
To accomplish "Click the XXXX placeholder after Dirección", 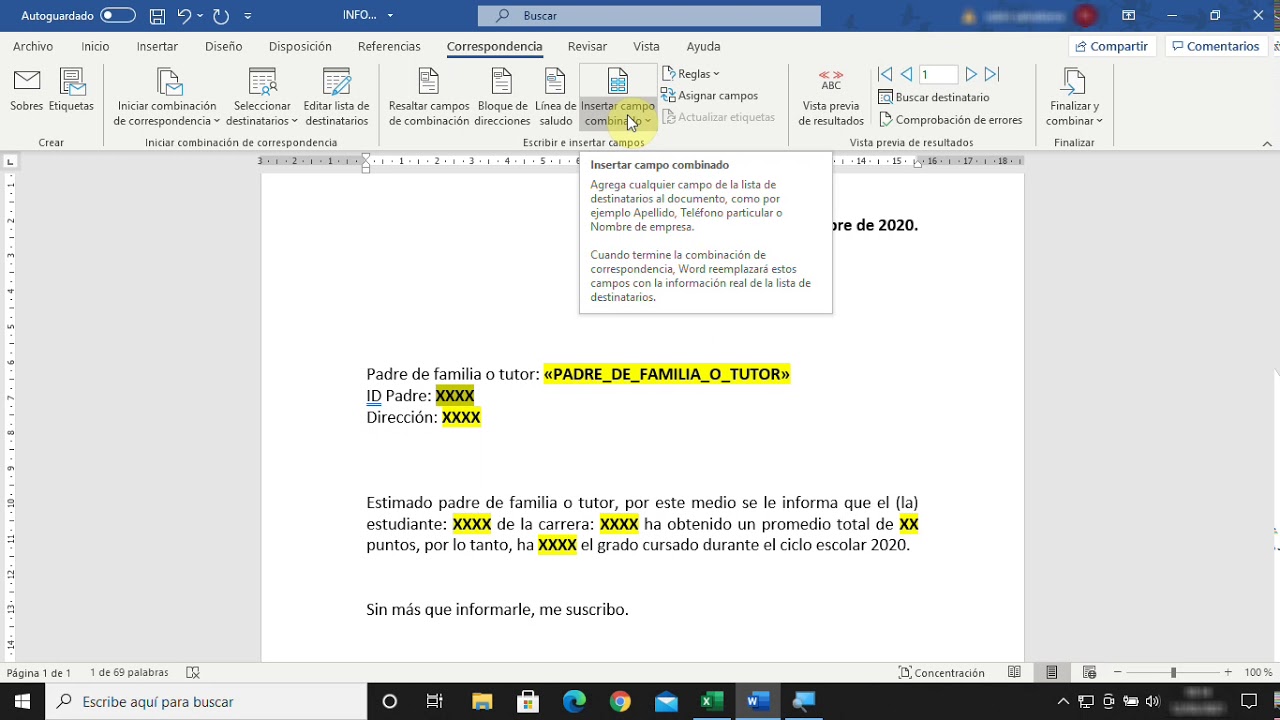I will pyautogui.click(x=461, y=417).
